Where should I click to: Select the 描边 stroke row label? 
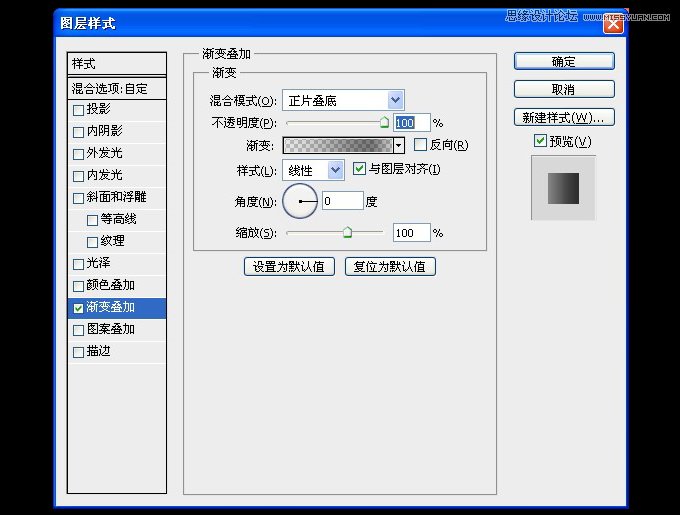98,351
